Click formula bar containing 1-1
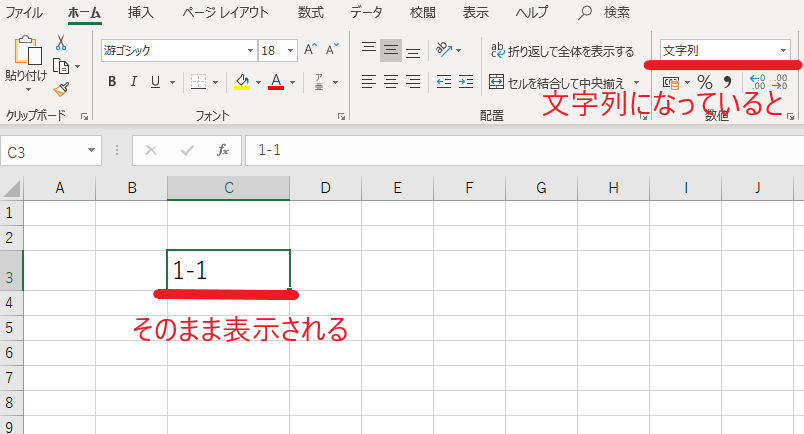Screen dimensions: 804x434 pyautogui.click(x=524, y=150)
